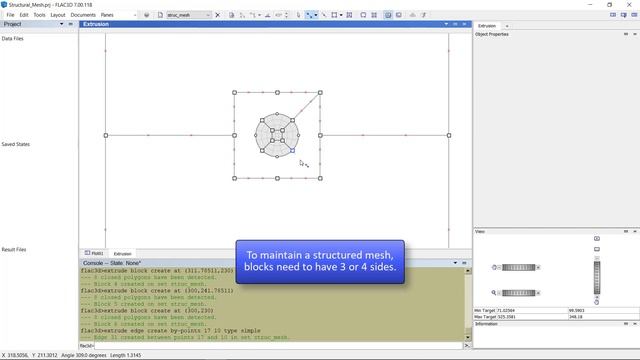The height and width of the screenshot is (360, 640).
Task: Click the printer-like icon before new page
Action: (147, 15)
